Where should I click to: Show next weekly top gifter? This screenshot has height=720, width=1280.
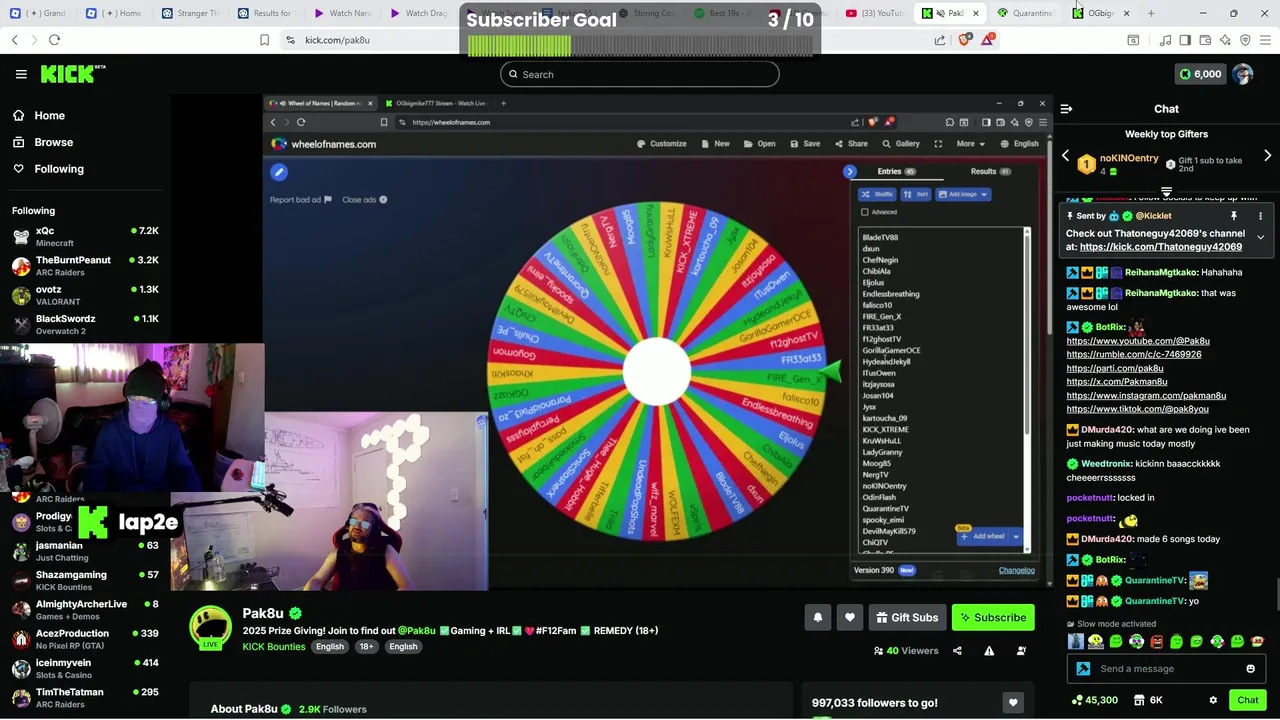point(1267,156)
